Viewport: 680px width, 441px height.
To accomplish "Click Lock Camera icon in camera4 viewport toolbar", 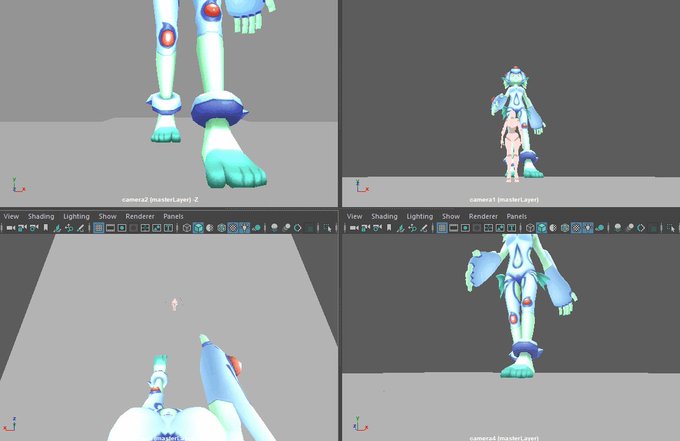I will click(366, 228).
